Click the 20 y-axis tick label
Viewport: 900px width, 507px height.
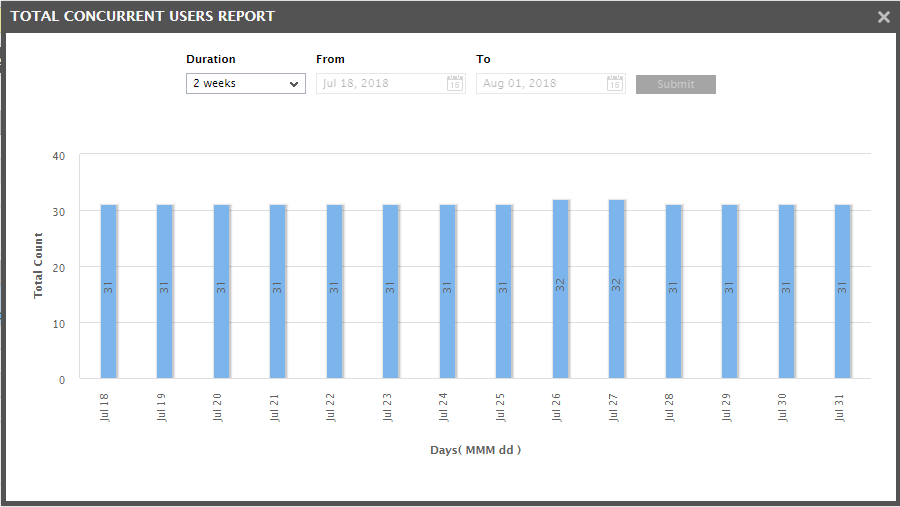pos(59,268)
